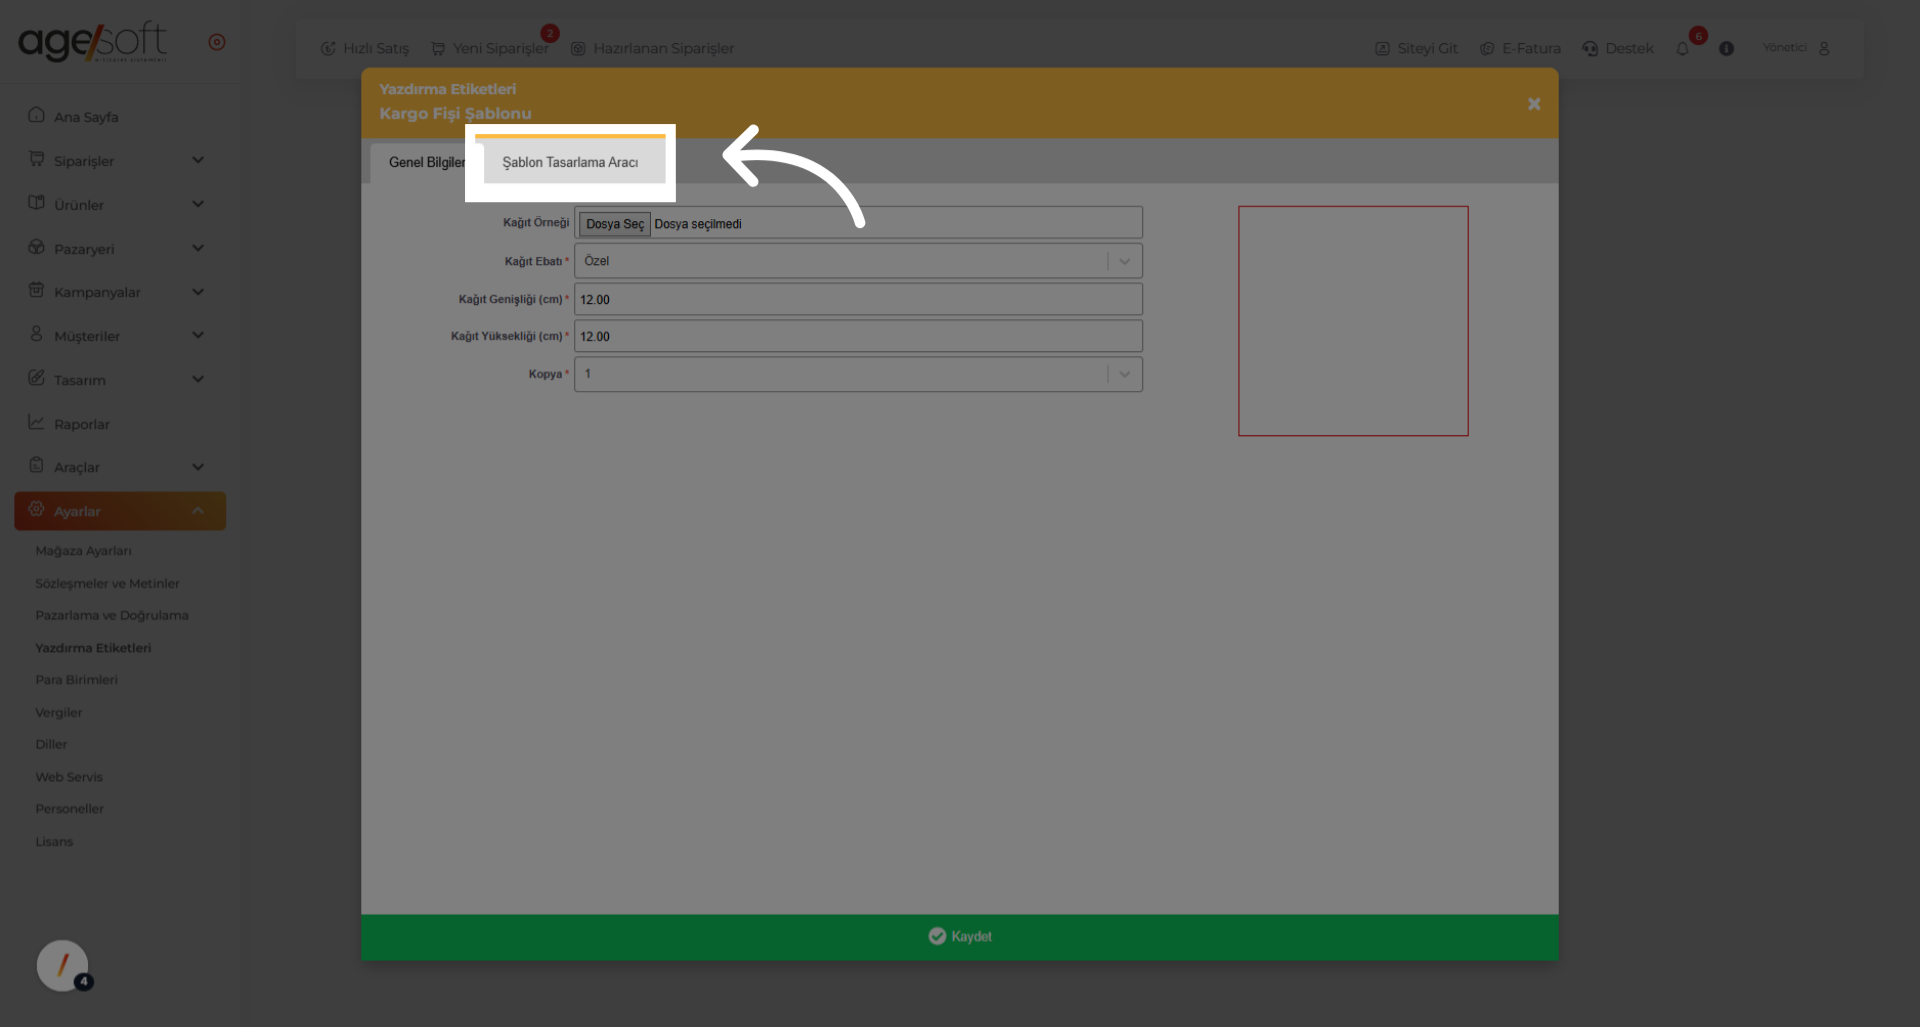Image resolution: width=1920 pixels, height=1027 pixels.
Task: Open Hızlı Satış in top bar
Action: pos(365,48)
